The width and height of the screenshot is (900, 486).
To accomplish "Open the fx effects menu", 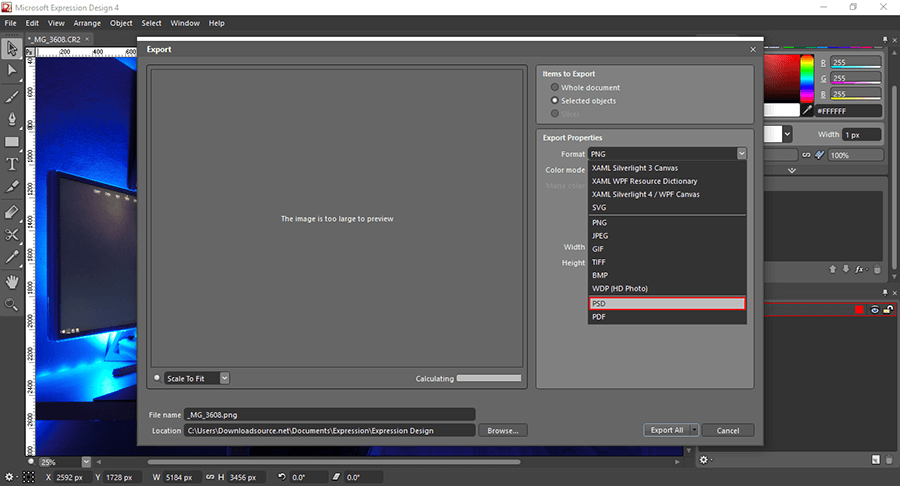I will coord(860,269).
